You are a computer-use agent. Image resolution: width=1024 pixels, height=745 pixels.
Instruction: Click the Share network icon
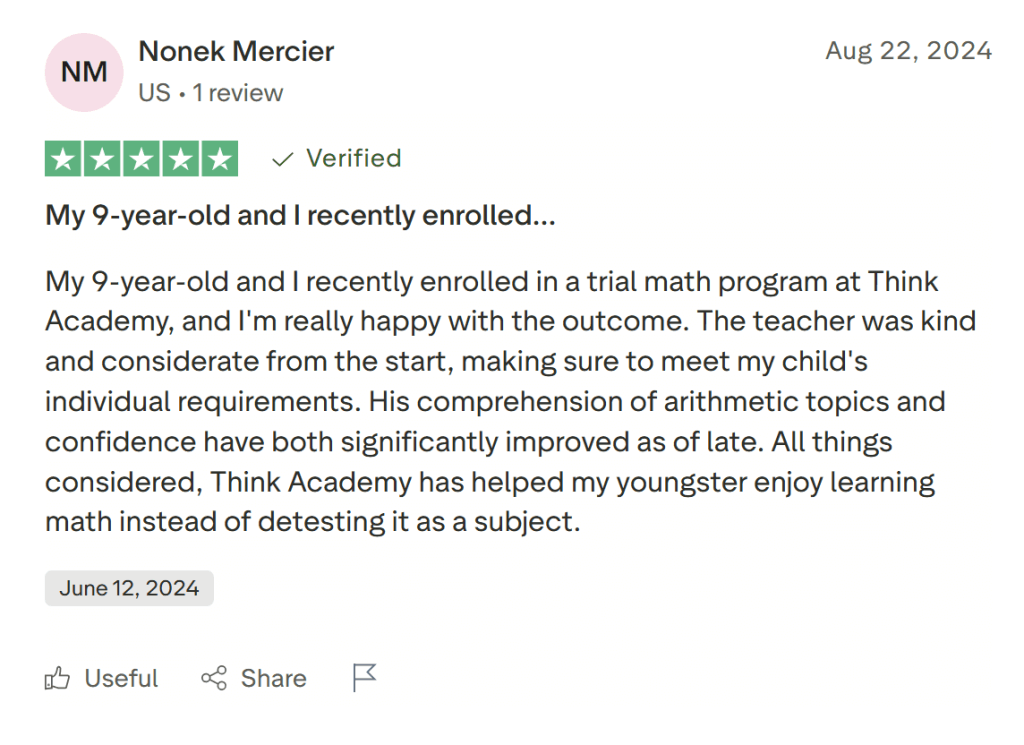pyautogui.click(x=213, y=678)
